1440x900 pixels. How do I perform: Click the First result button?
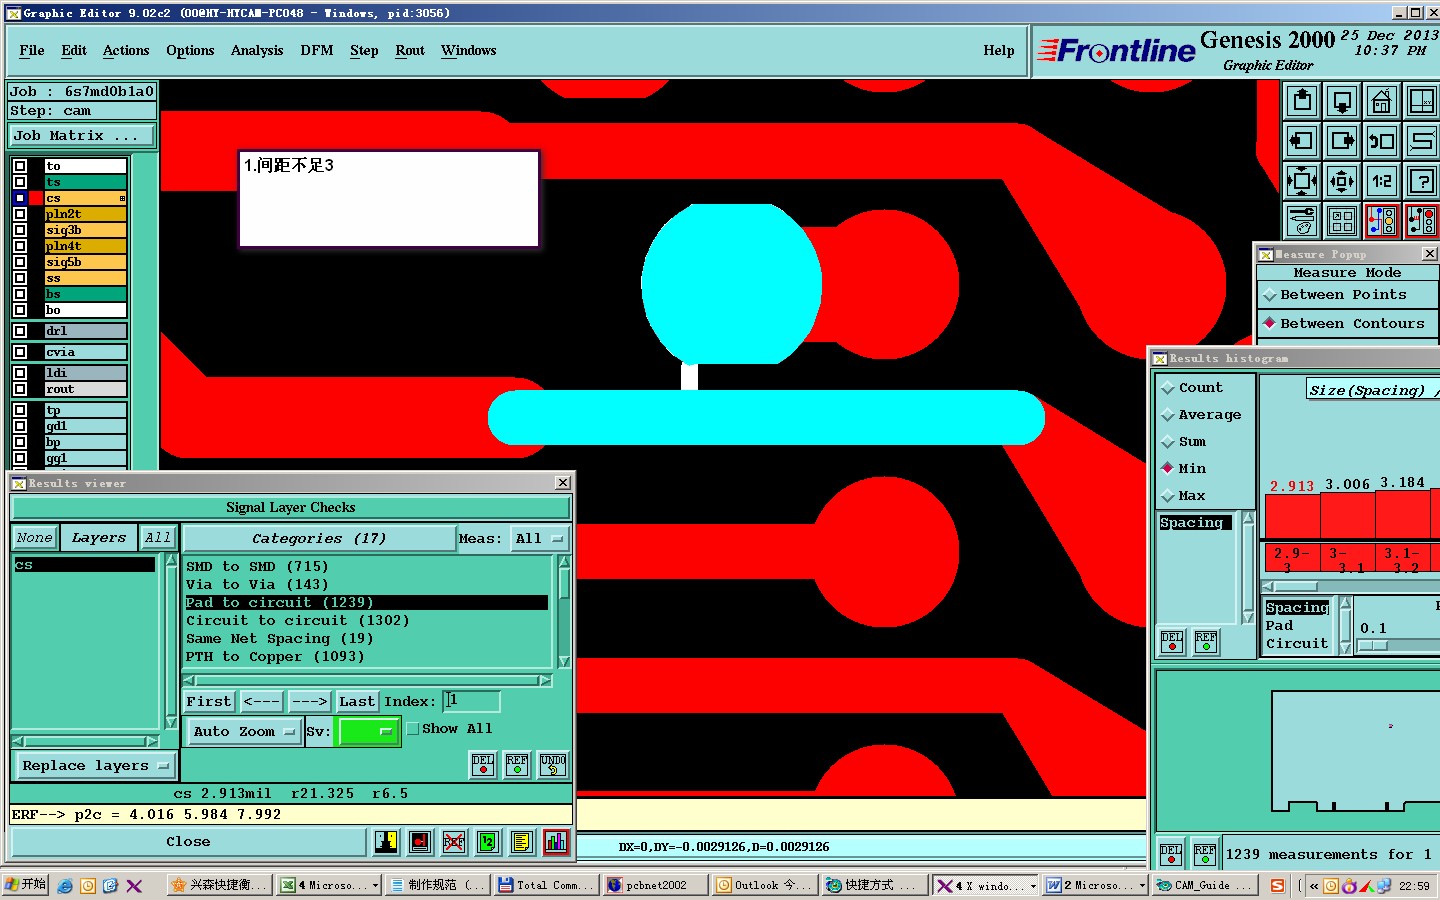[x=209, y=702]
